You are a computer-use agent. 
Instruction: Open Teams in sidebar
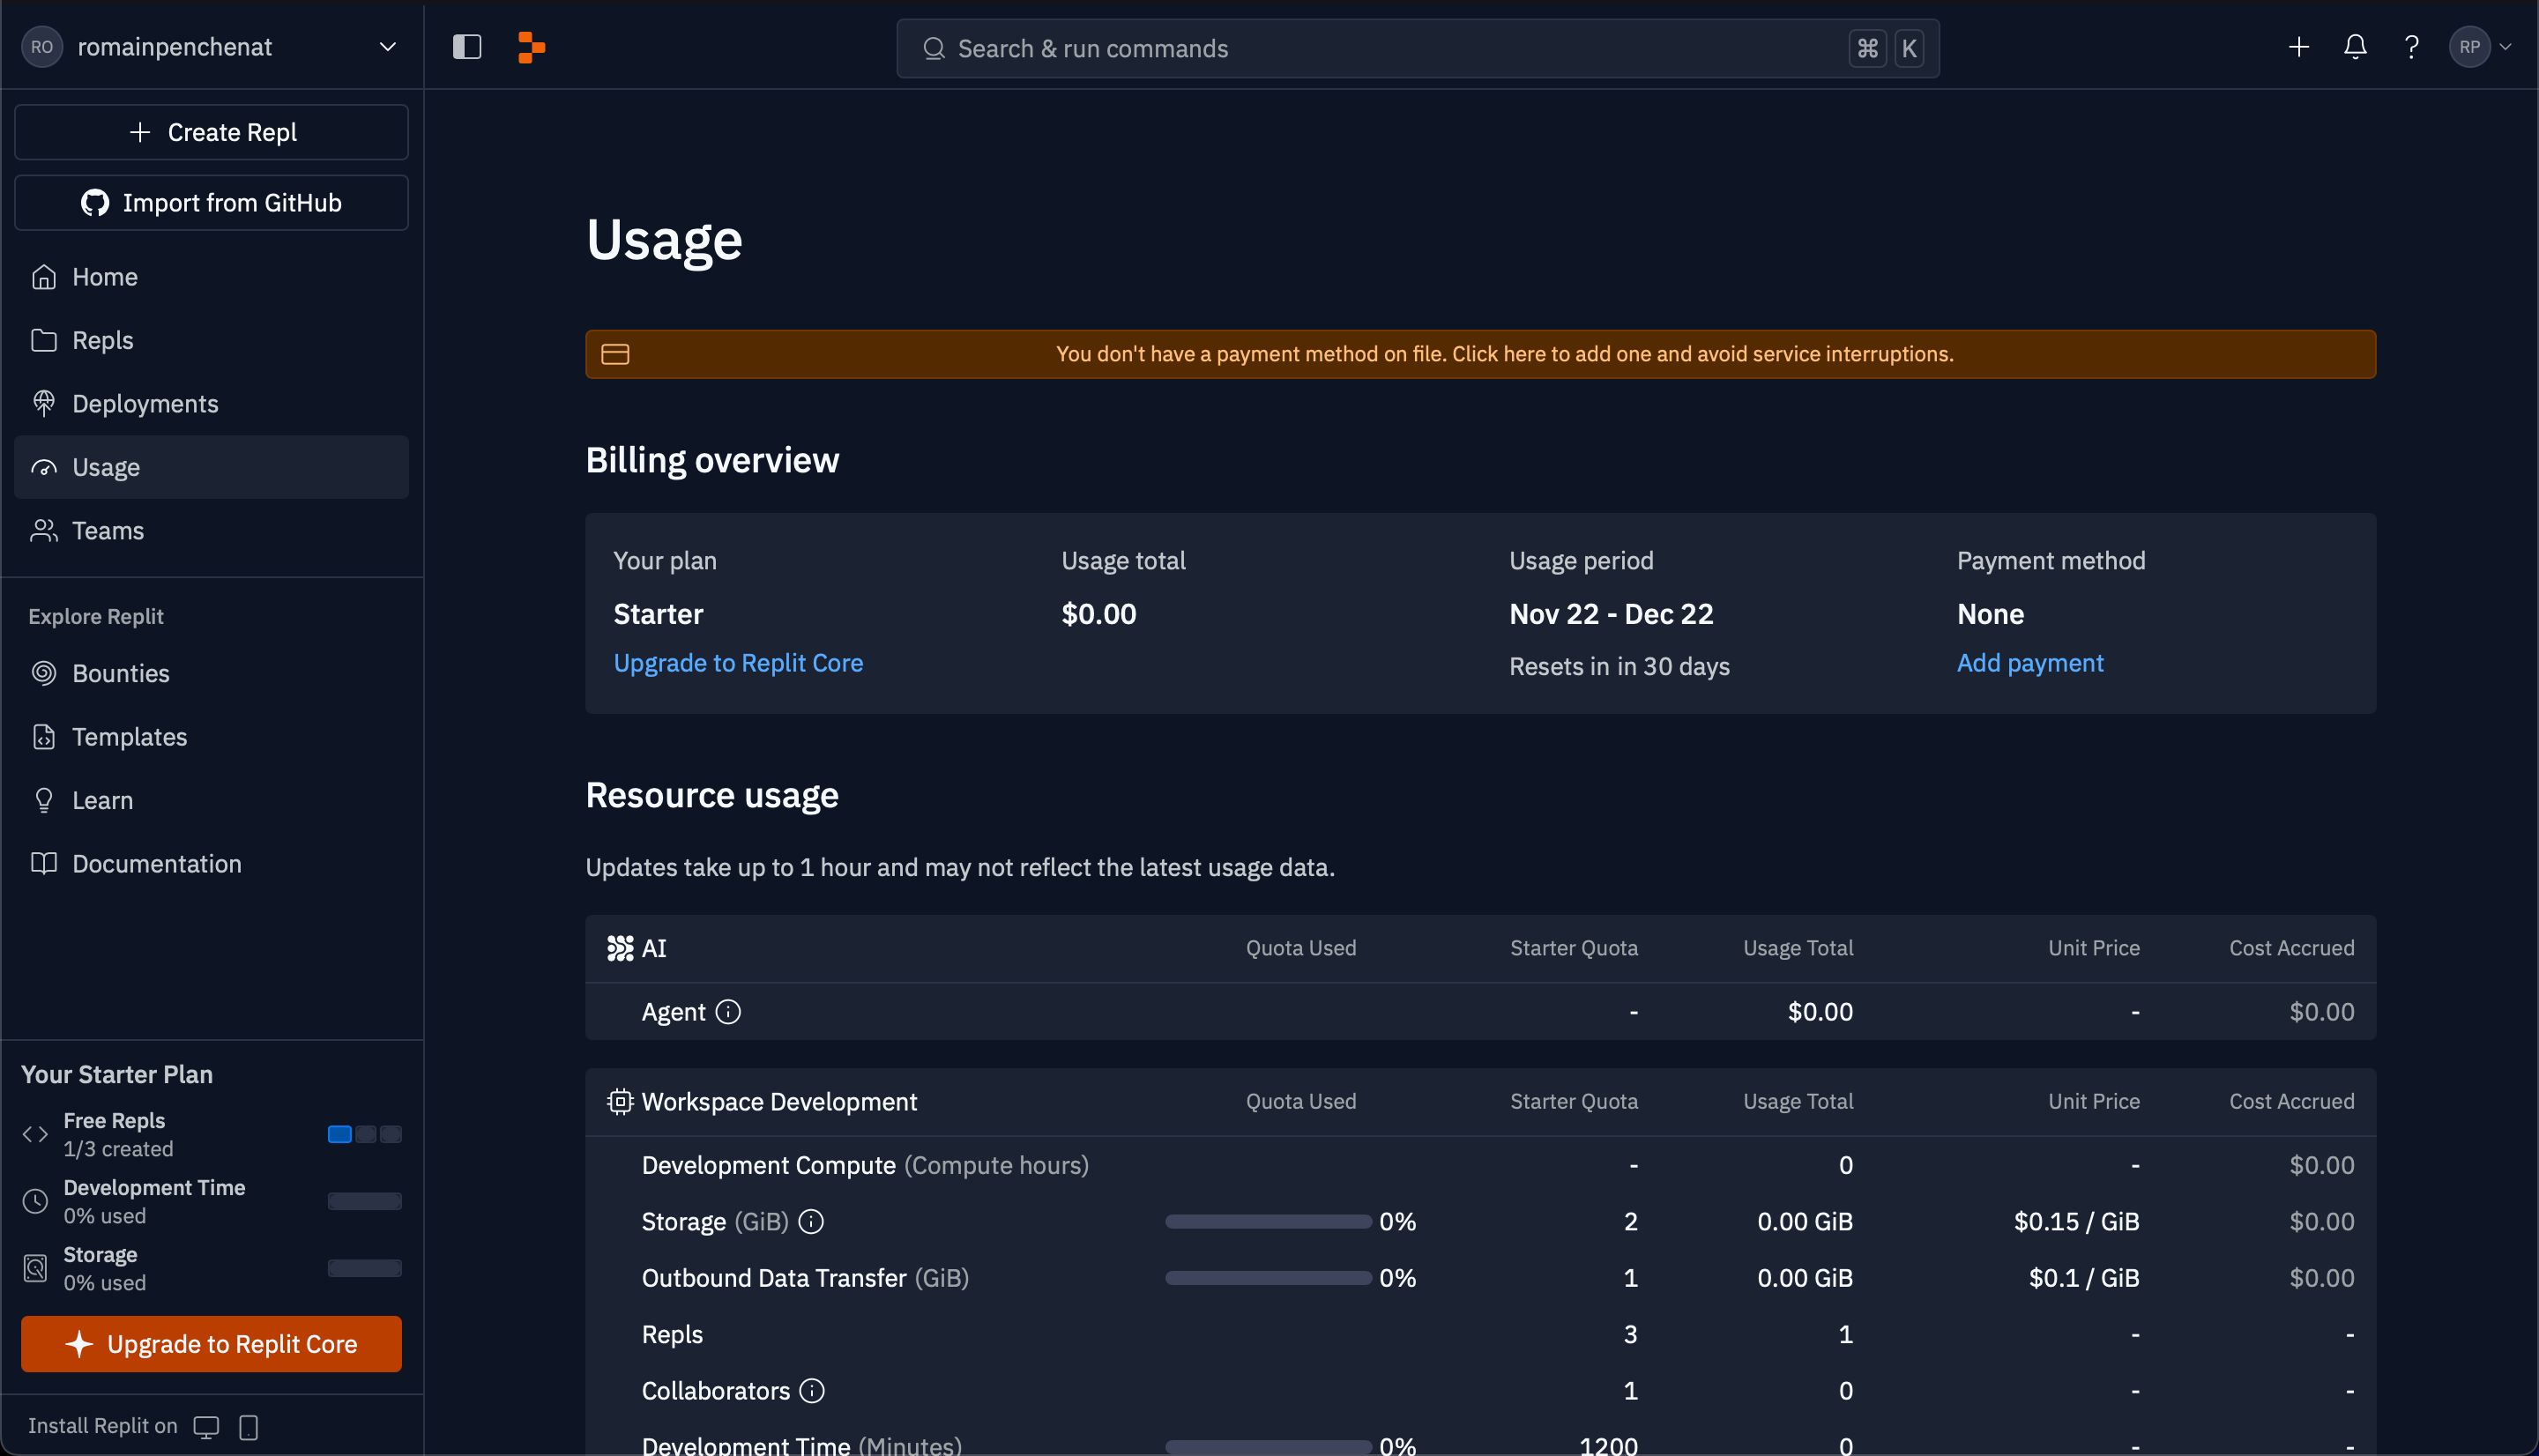(211, 530)
